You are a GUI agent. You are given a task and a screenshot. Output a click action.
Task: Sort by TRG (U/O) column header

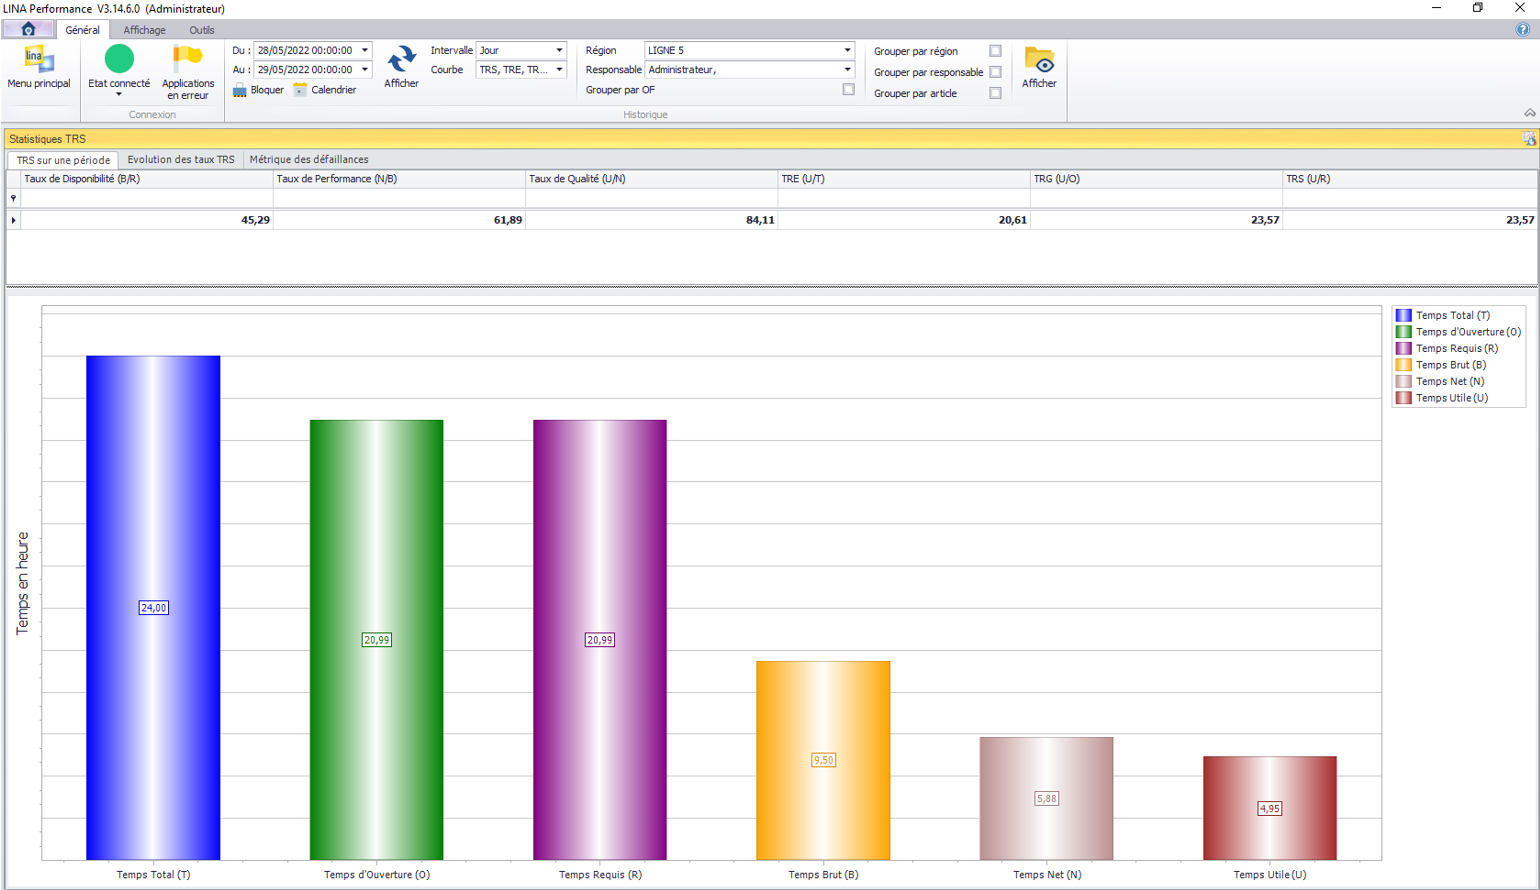pyautogui.click(x=1156, y=179)
